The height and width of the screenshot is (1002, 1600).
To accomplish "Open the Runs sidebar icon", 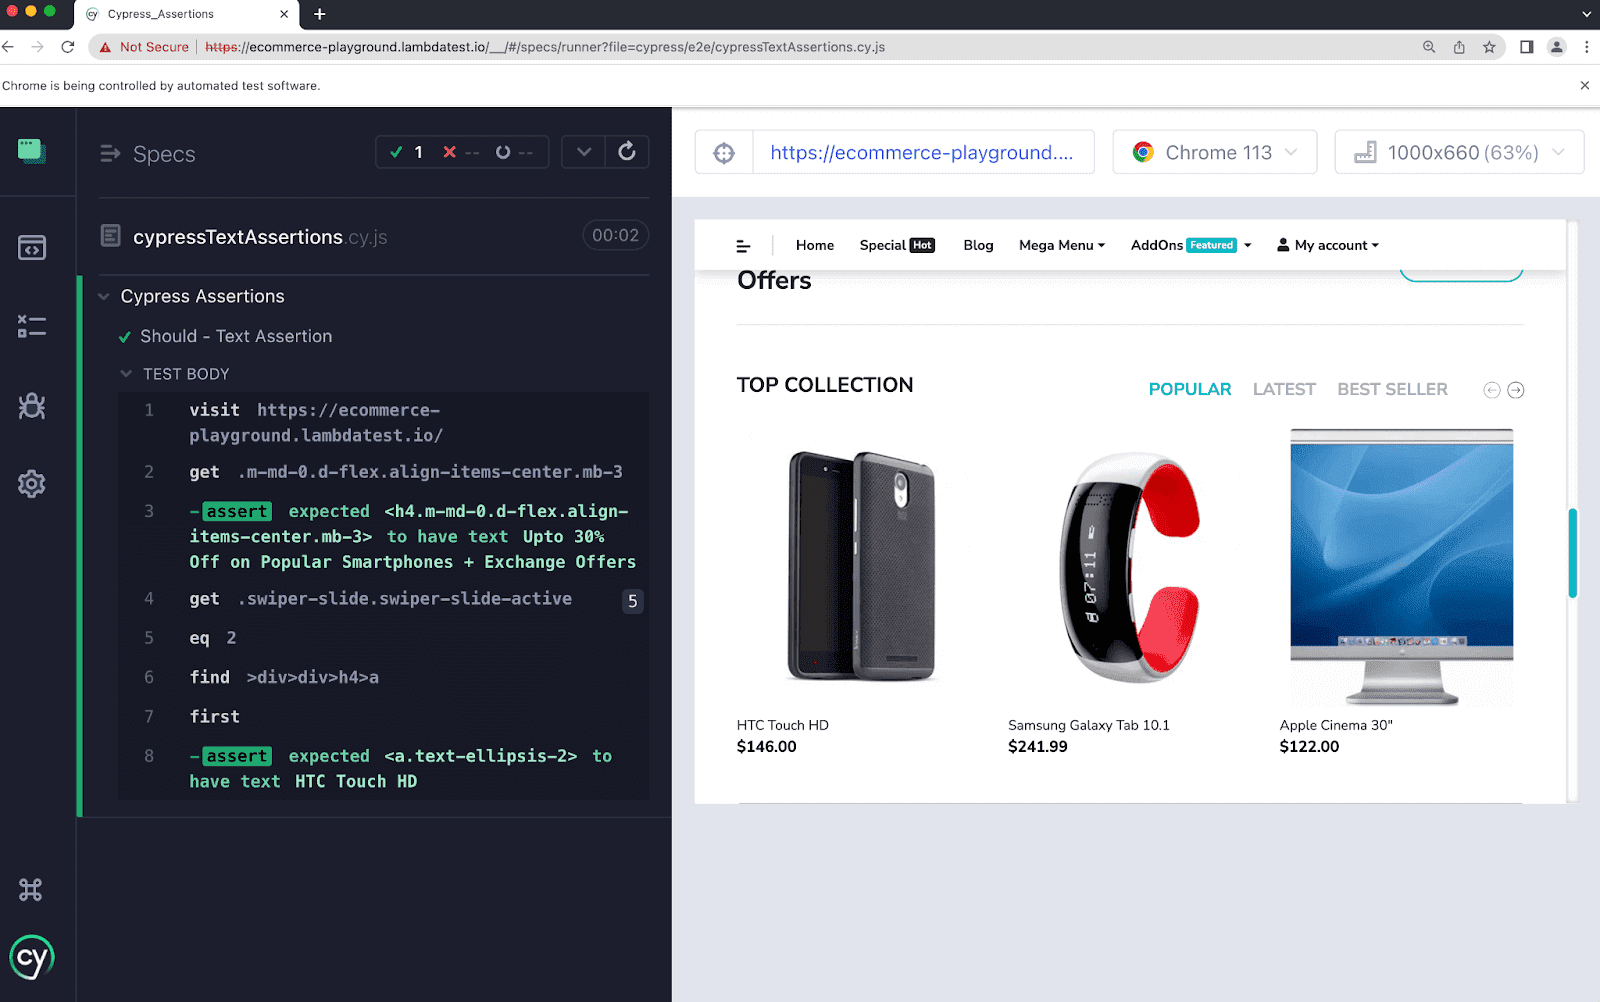I will click(x=31, y=326).
